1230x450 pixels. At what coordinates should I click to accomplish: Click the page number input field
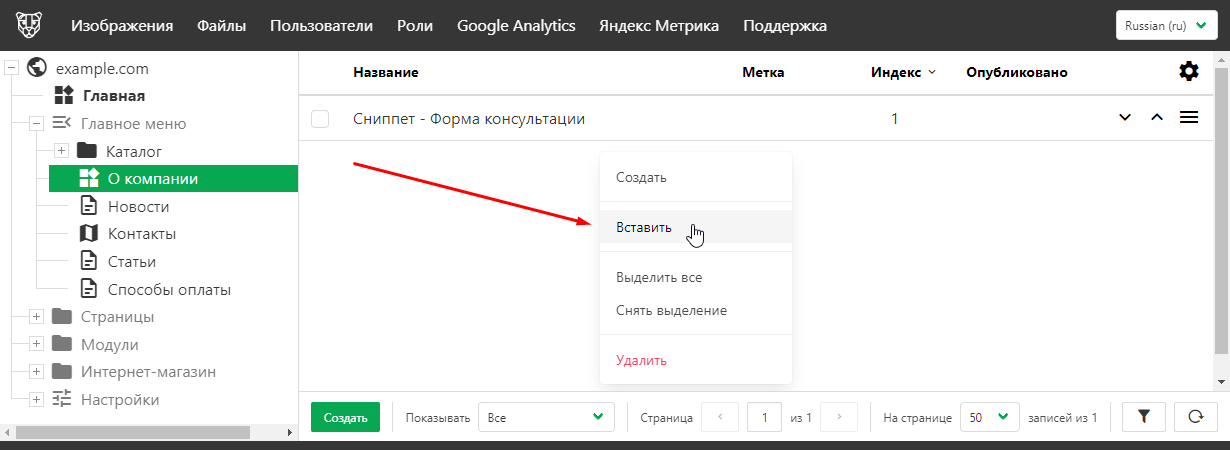click(x=764, y=417)
